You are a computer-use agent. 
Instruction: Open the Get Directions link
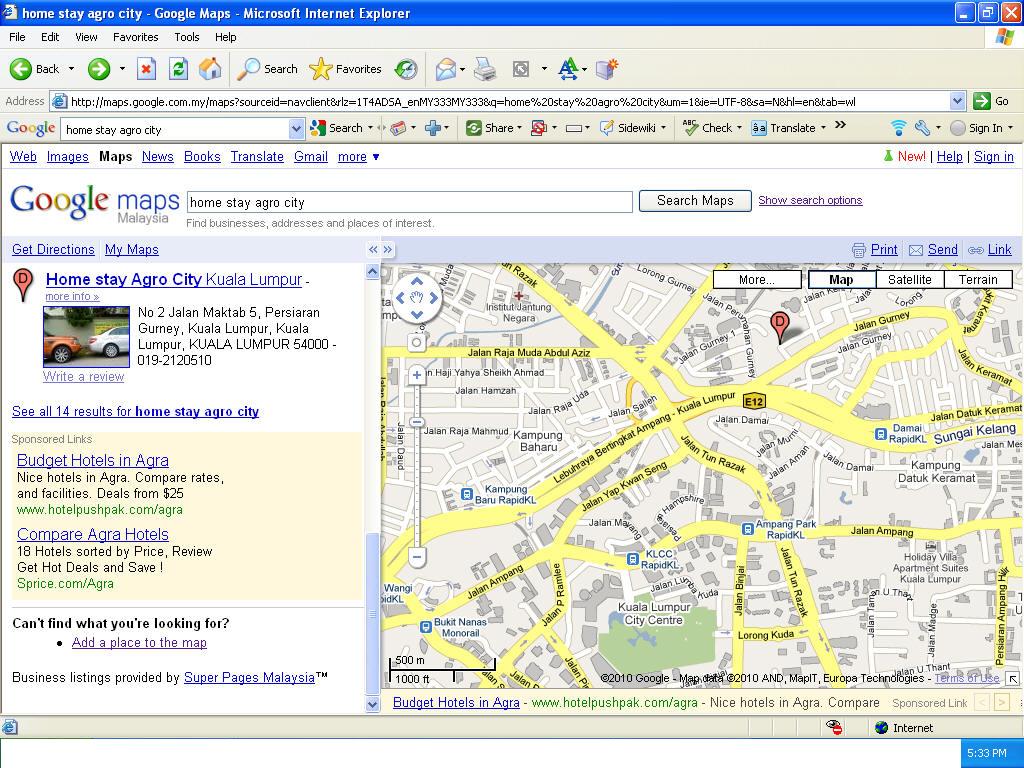53,250
